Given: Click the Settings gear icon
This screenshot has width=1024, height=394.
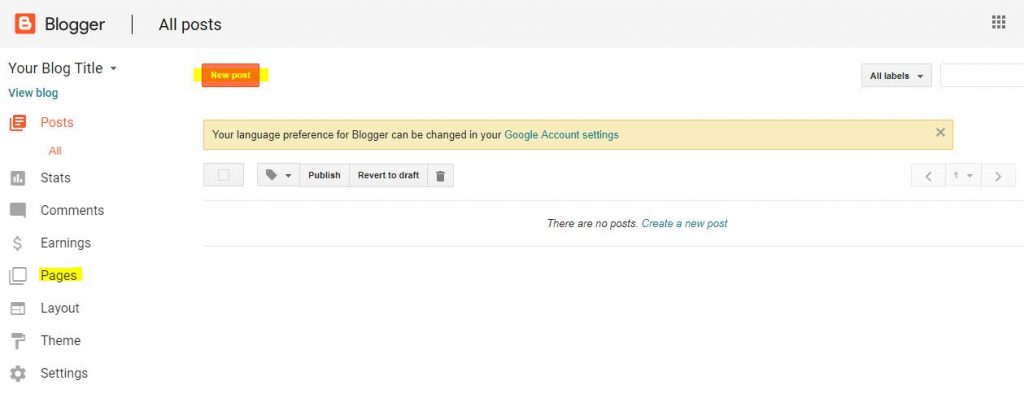Looking at the screenshot, I should (18, 374).
